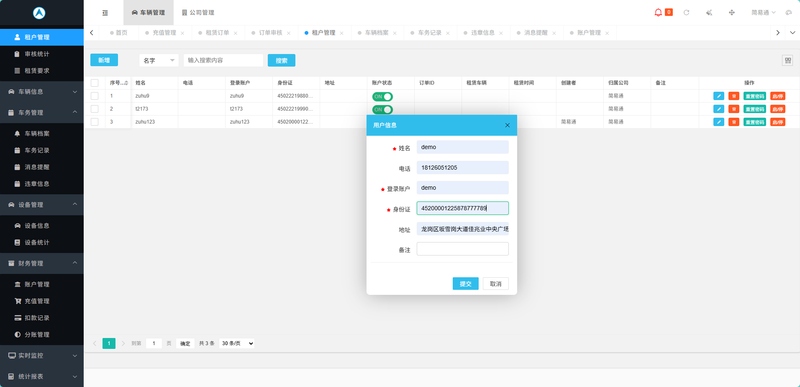Click the blue edit pencil for zuhu9
Image resolution: width=800 pixels, height=387 pixels.
click(x=718, y=96)
